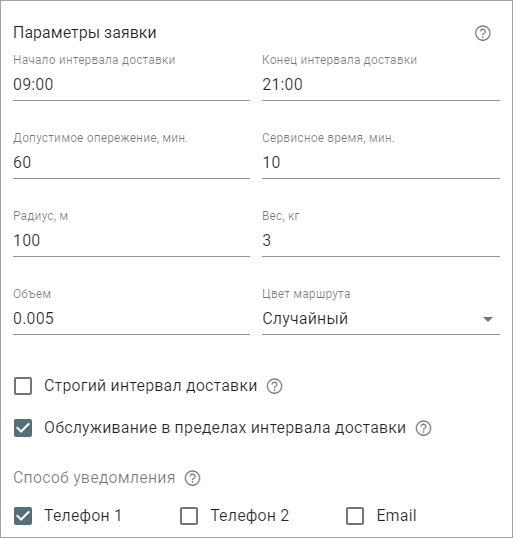The width and height of the screenshot is (513, 538).
Task: Edit Начало интервала доставки field 09:00
Action: pyautogui.click(x=131, y=84)
